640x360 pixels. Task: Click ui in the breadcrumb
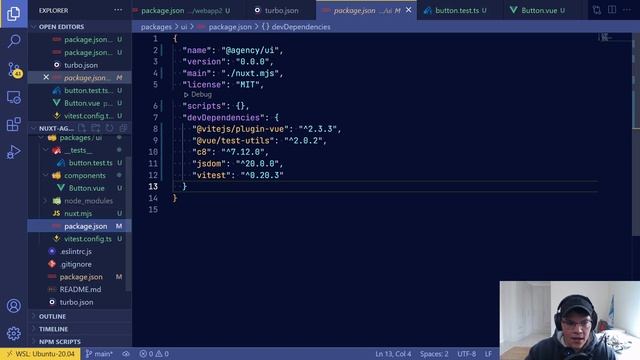click(184, 27)
